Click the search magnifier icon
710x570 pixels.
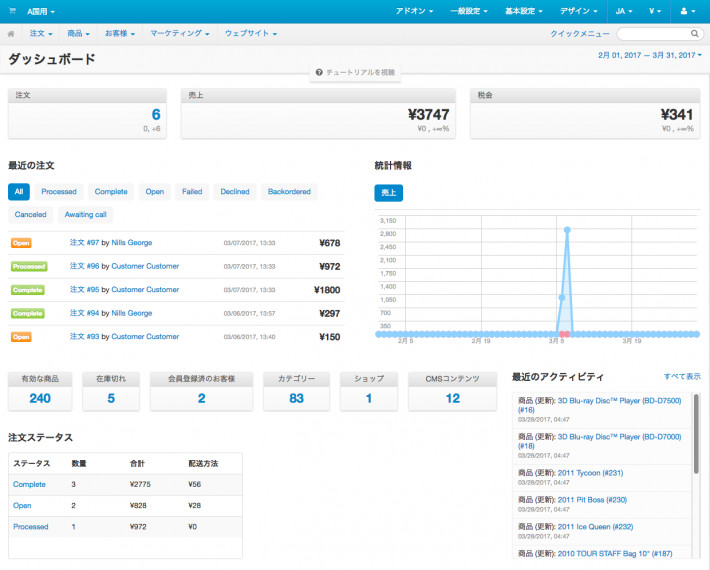click(695, 33)
